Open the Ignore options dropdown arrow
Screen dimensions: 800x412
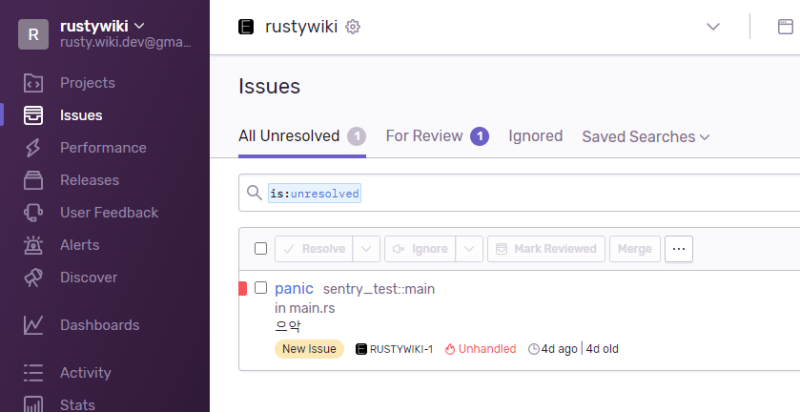coord(469,249)
